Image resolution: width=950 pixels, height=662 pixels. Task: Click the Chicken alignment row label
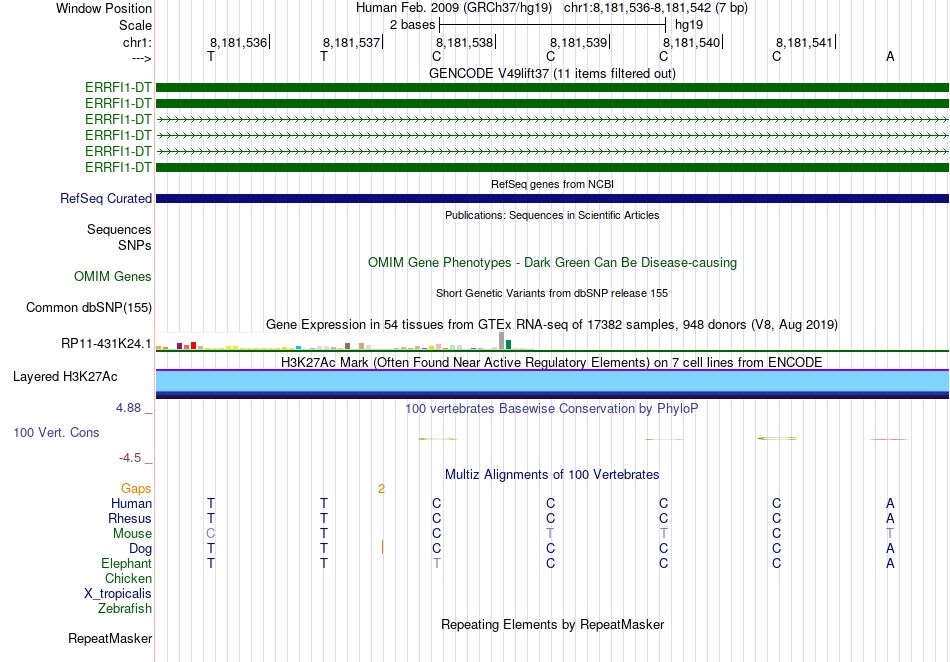(x=128, y=578)
